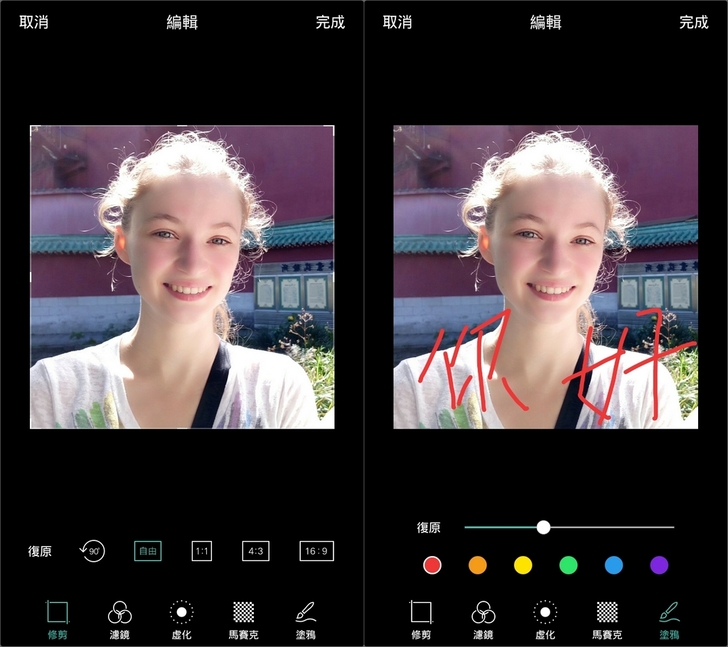Pick the red brush color
This screenshot has height=647, width=728.
pos(432,565)
